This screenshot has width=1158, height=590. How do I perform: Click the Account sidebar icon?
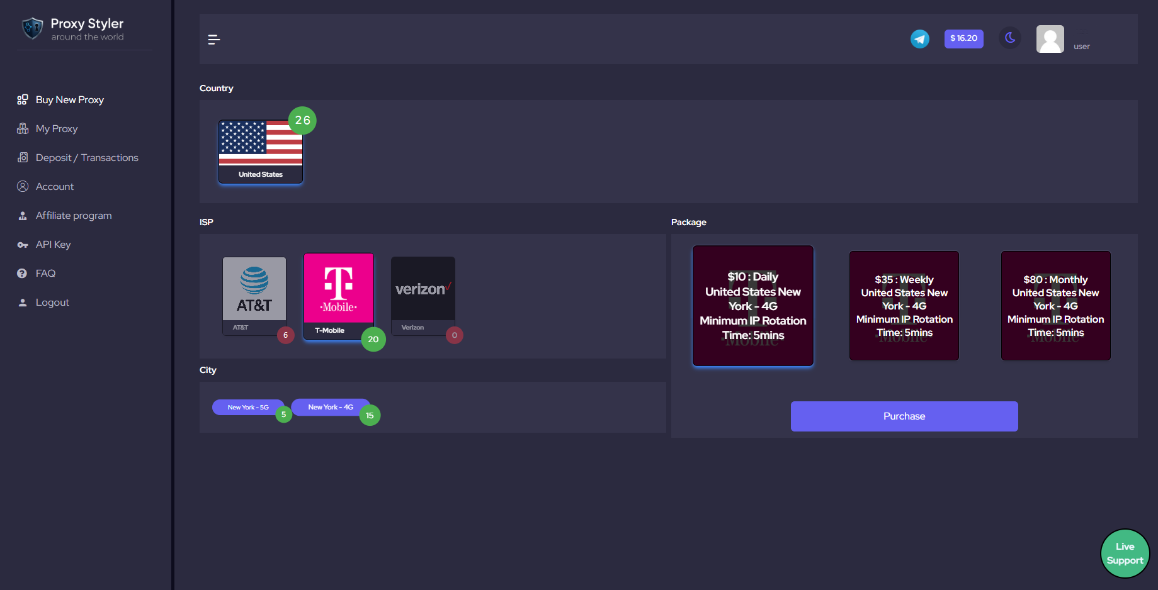click(x=23, y=186)
